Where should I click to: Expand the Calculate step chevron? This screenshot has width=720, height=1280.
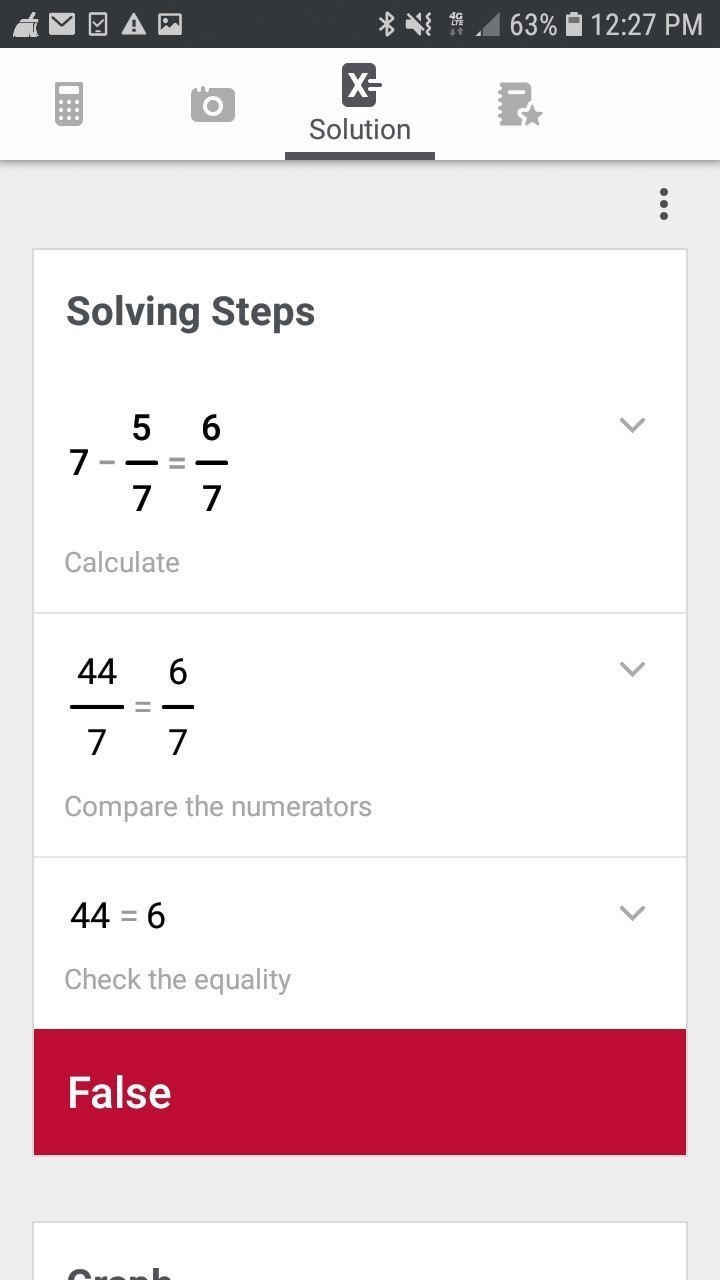[632, 425]
